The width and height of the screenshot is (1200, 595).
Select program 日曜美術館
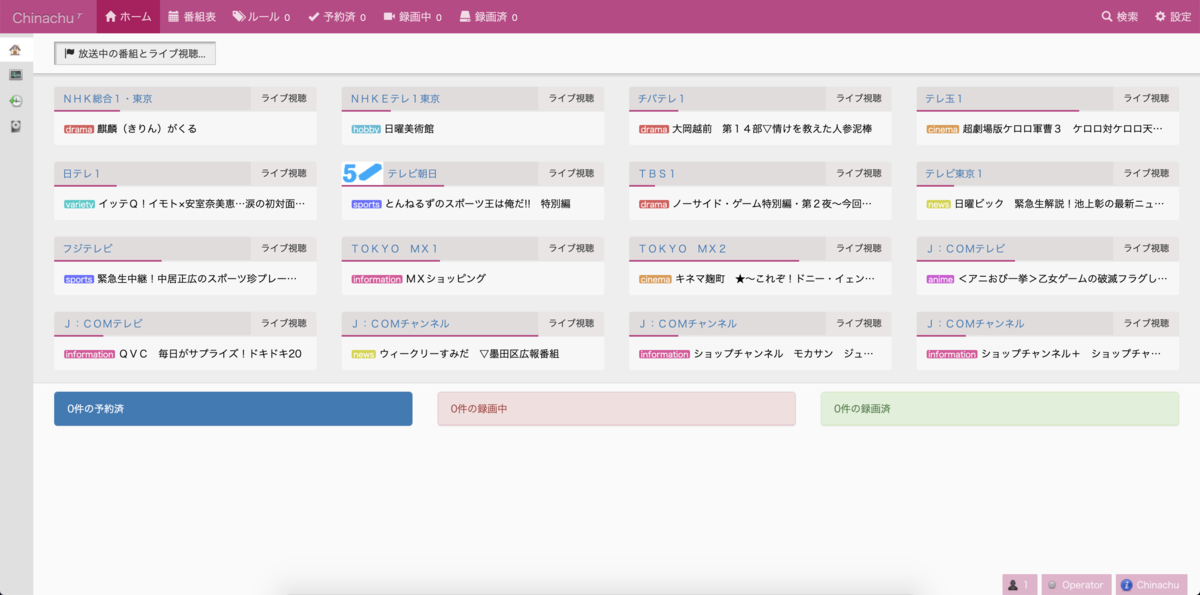point(409,129)
